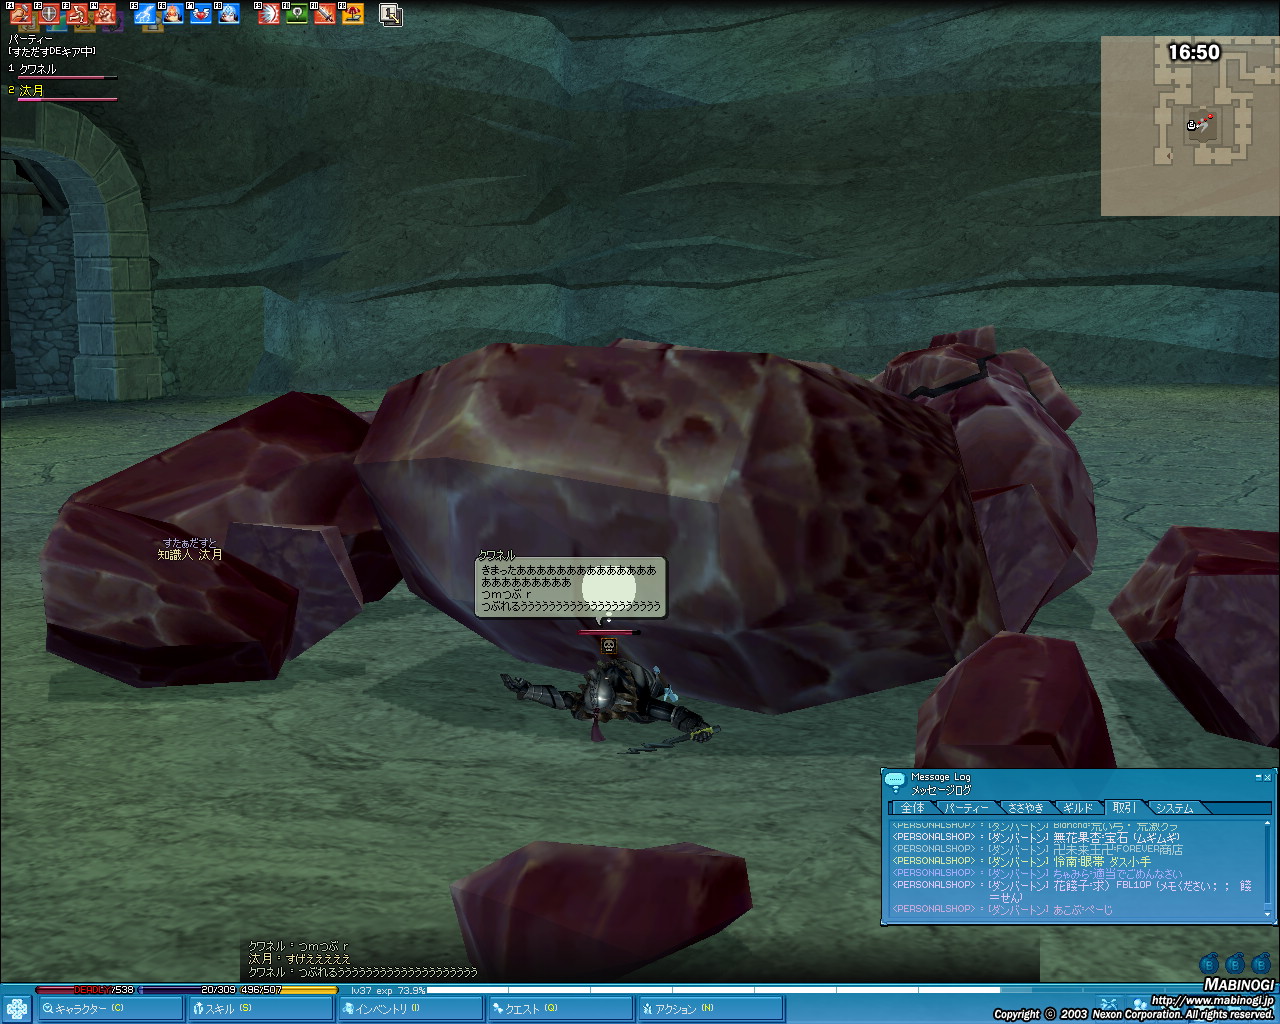
Task: Click the あこぶ personal shop message
Action: (x=1002, y=910)
